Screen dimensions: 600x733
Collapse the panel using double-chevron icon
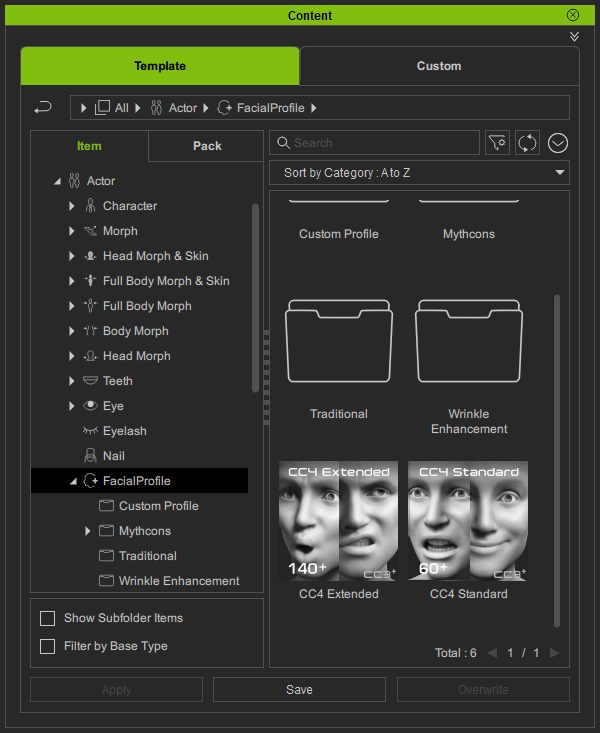click(574, 36)
